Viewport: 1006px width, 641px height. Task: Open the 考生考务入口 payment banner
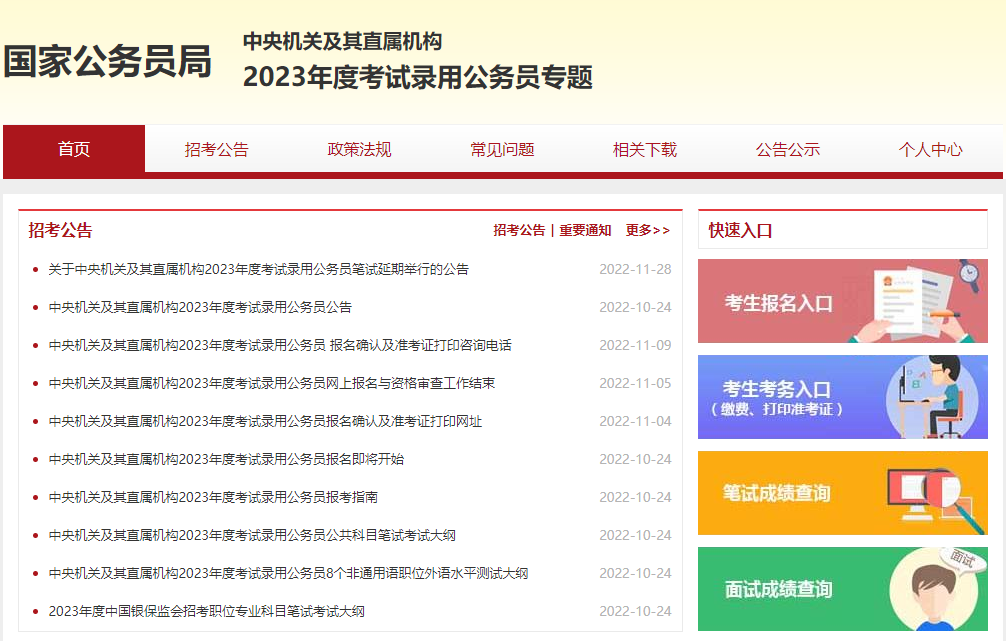pos(842,397)
